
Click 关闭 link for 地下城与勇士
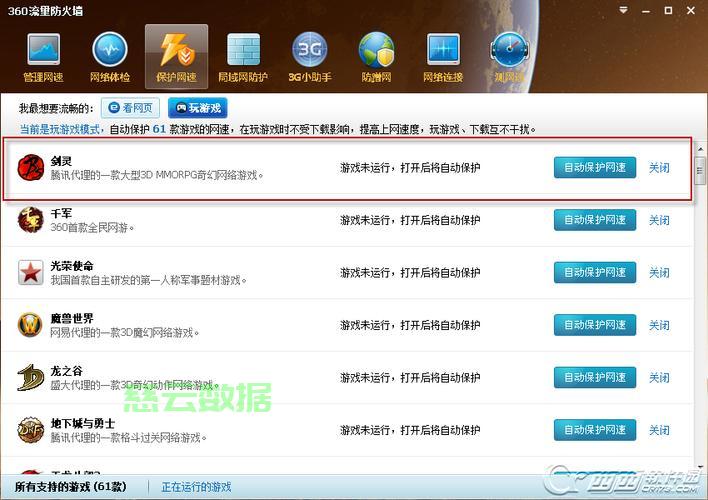(659, 430)
